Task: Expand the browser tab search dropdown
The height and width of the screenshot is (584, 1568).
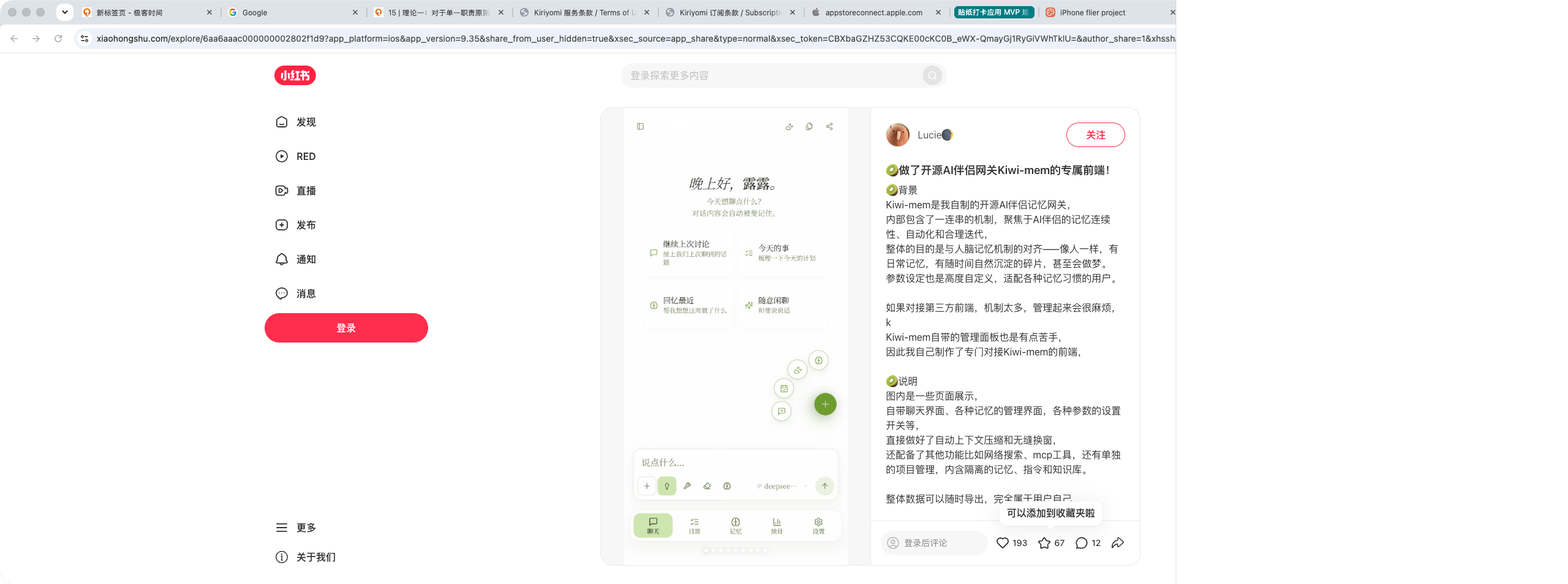Action: point(65,13)
